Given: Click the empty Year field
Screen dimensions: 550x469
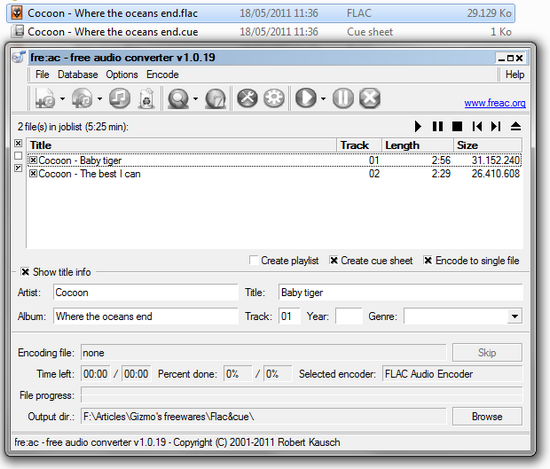Looking at the screenshot, I should click(x=349, y=316).
